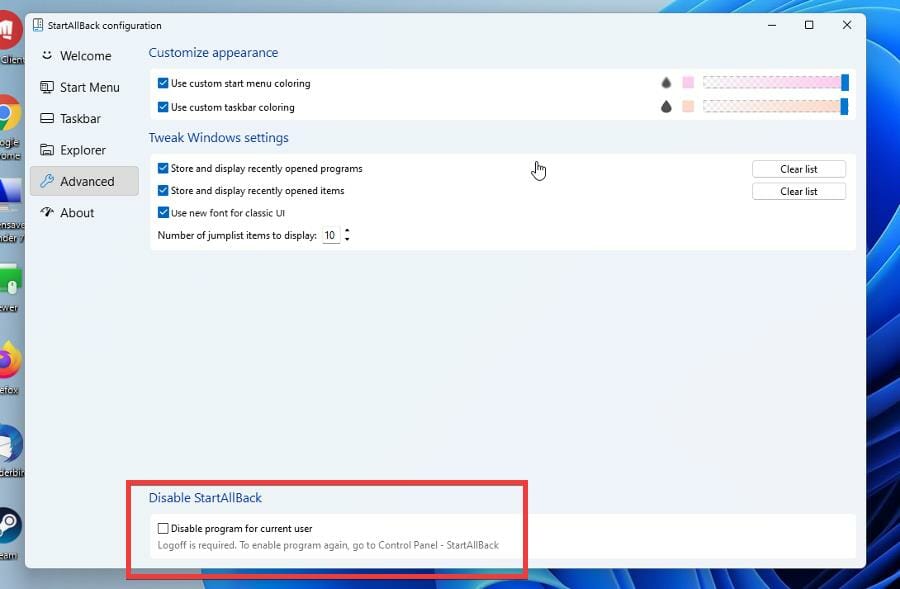Open the Start Menu settings page
This screenshot has height=589, width=900.
[46, 87]
